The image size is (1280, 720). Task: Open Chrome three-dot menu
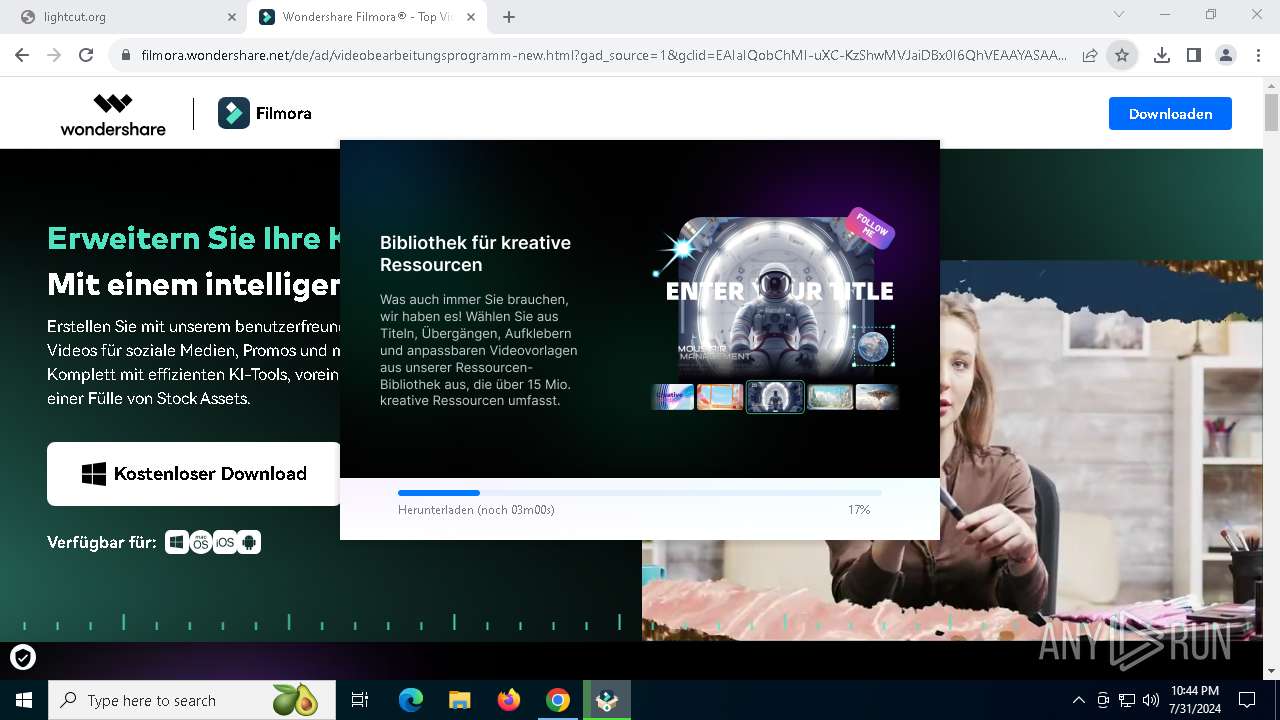pos(1258,56)
